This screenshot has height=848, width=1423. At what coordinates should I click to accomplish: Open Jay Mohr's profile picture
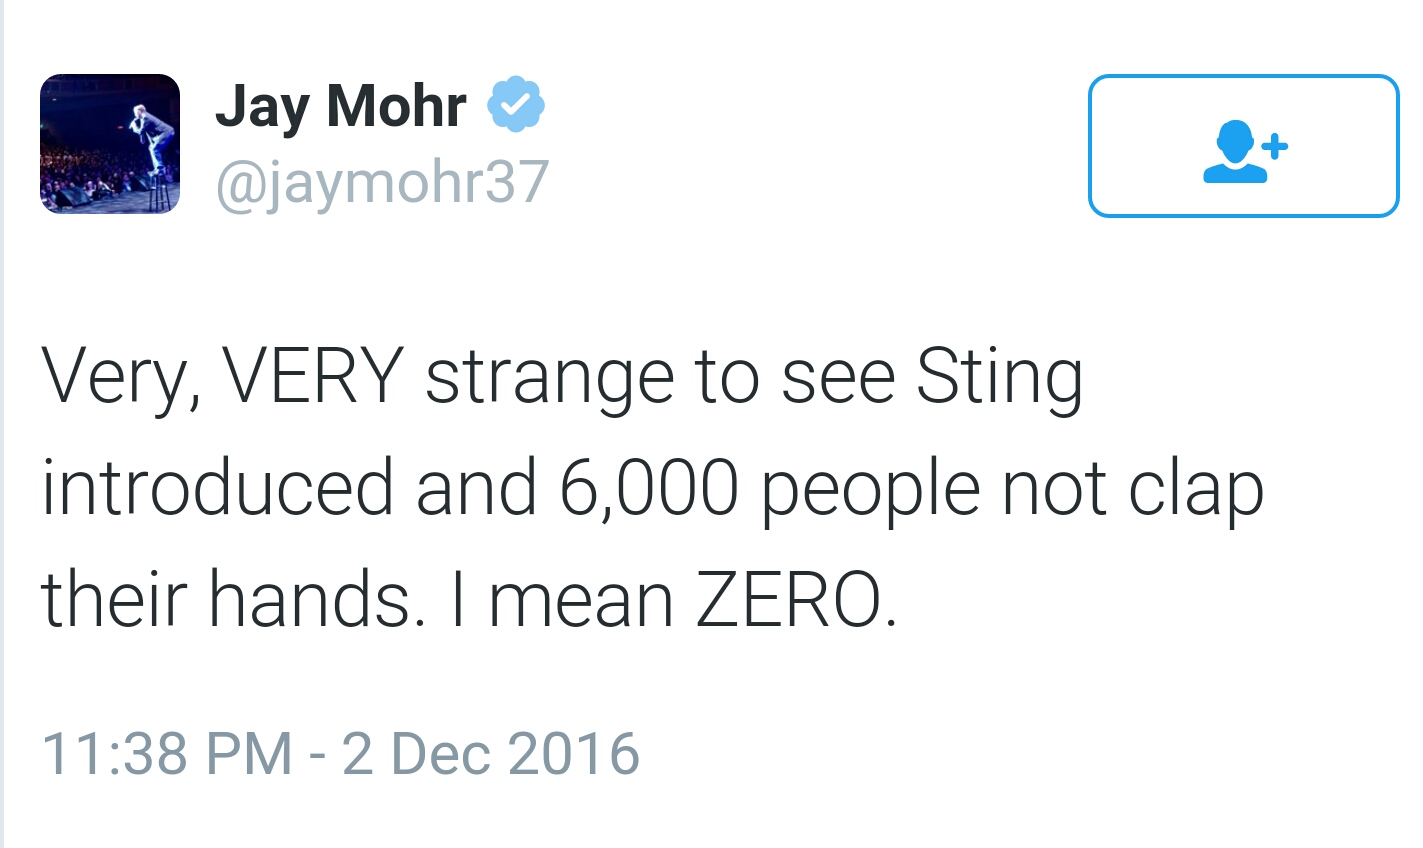point(110,144)
